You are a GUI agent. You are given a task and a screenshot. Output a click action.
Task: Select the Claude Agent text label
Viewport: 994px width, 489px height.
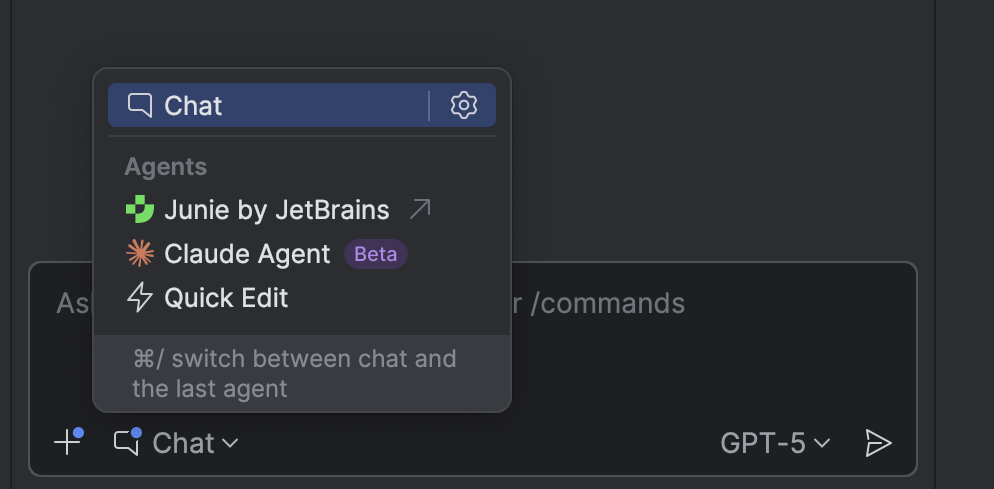[x=247, y=254]
